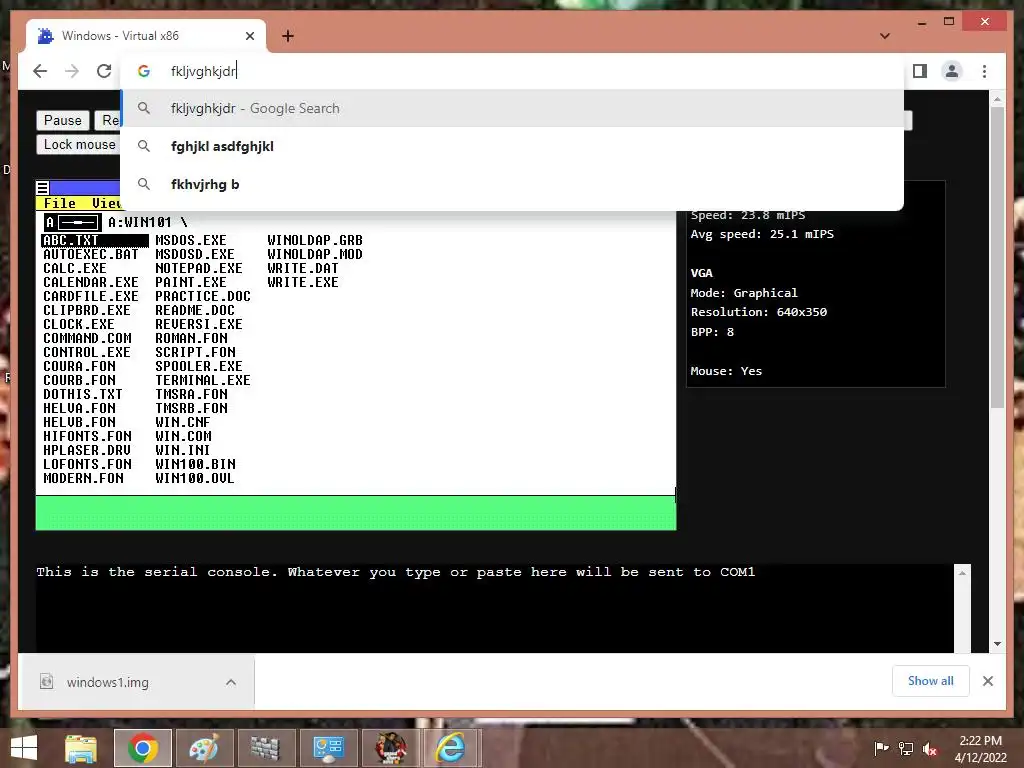Image resolution: width=1024 pixels, height=768 pixels.
Task: Expand windows1.img download options chevron
Action: (x=231, y=682)
